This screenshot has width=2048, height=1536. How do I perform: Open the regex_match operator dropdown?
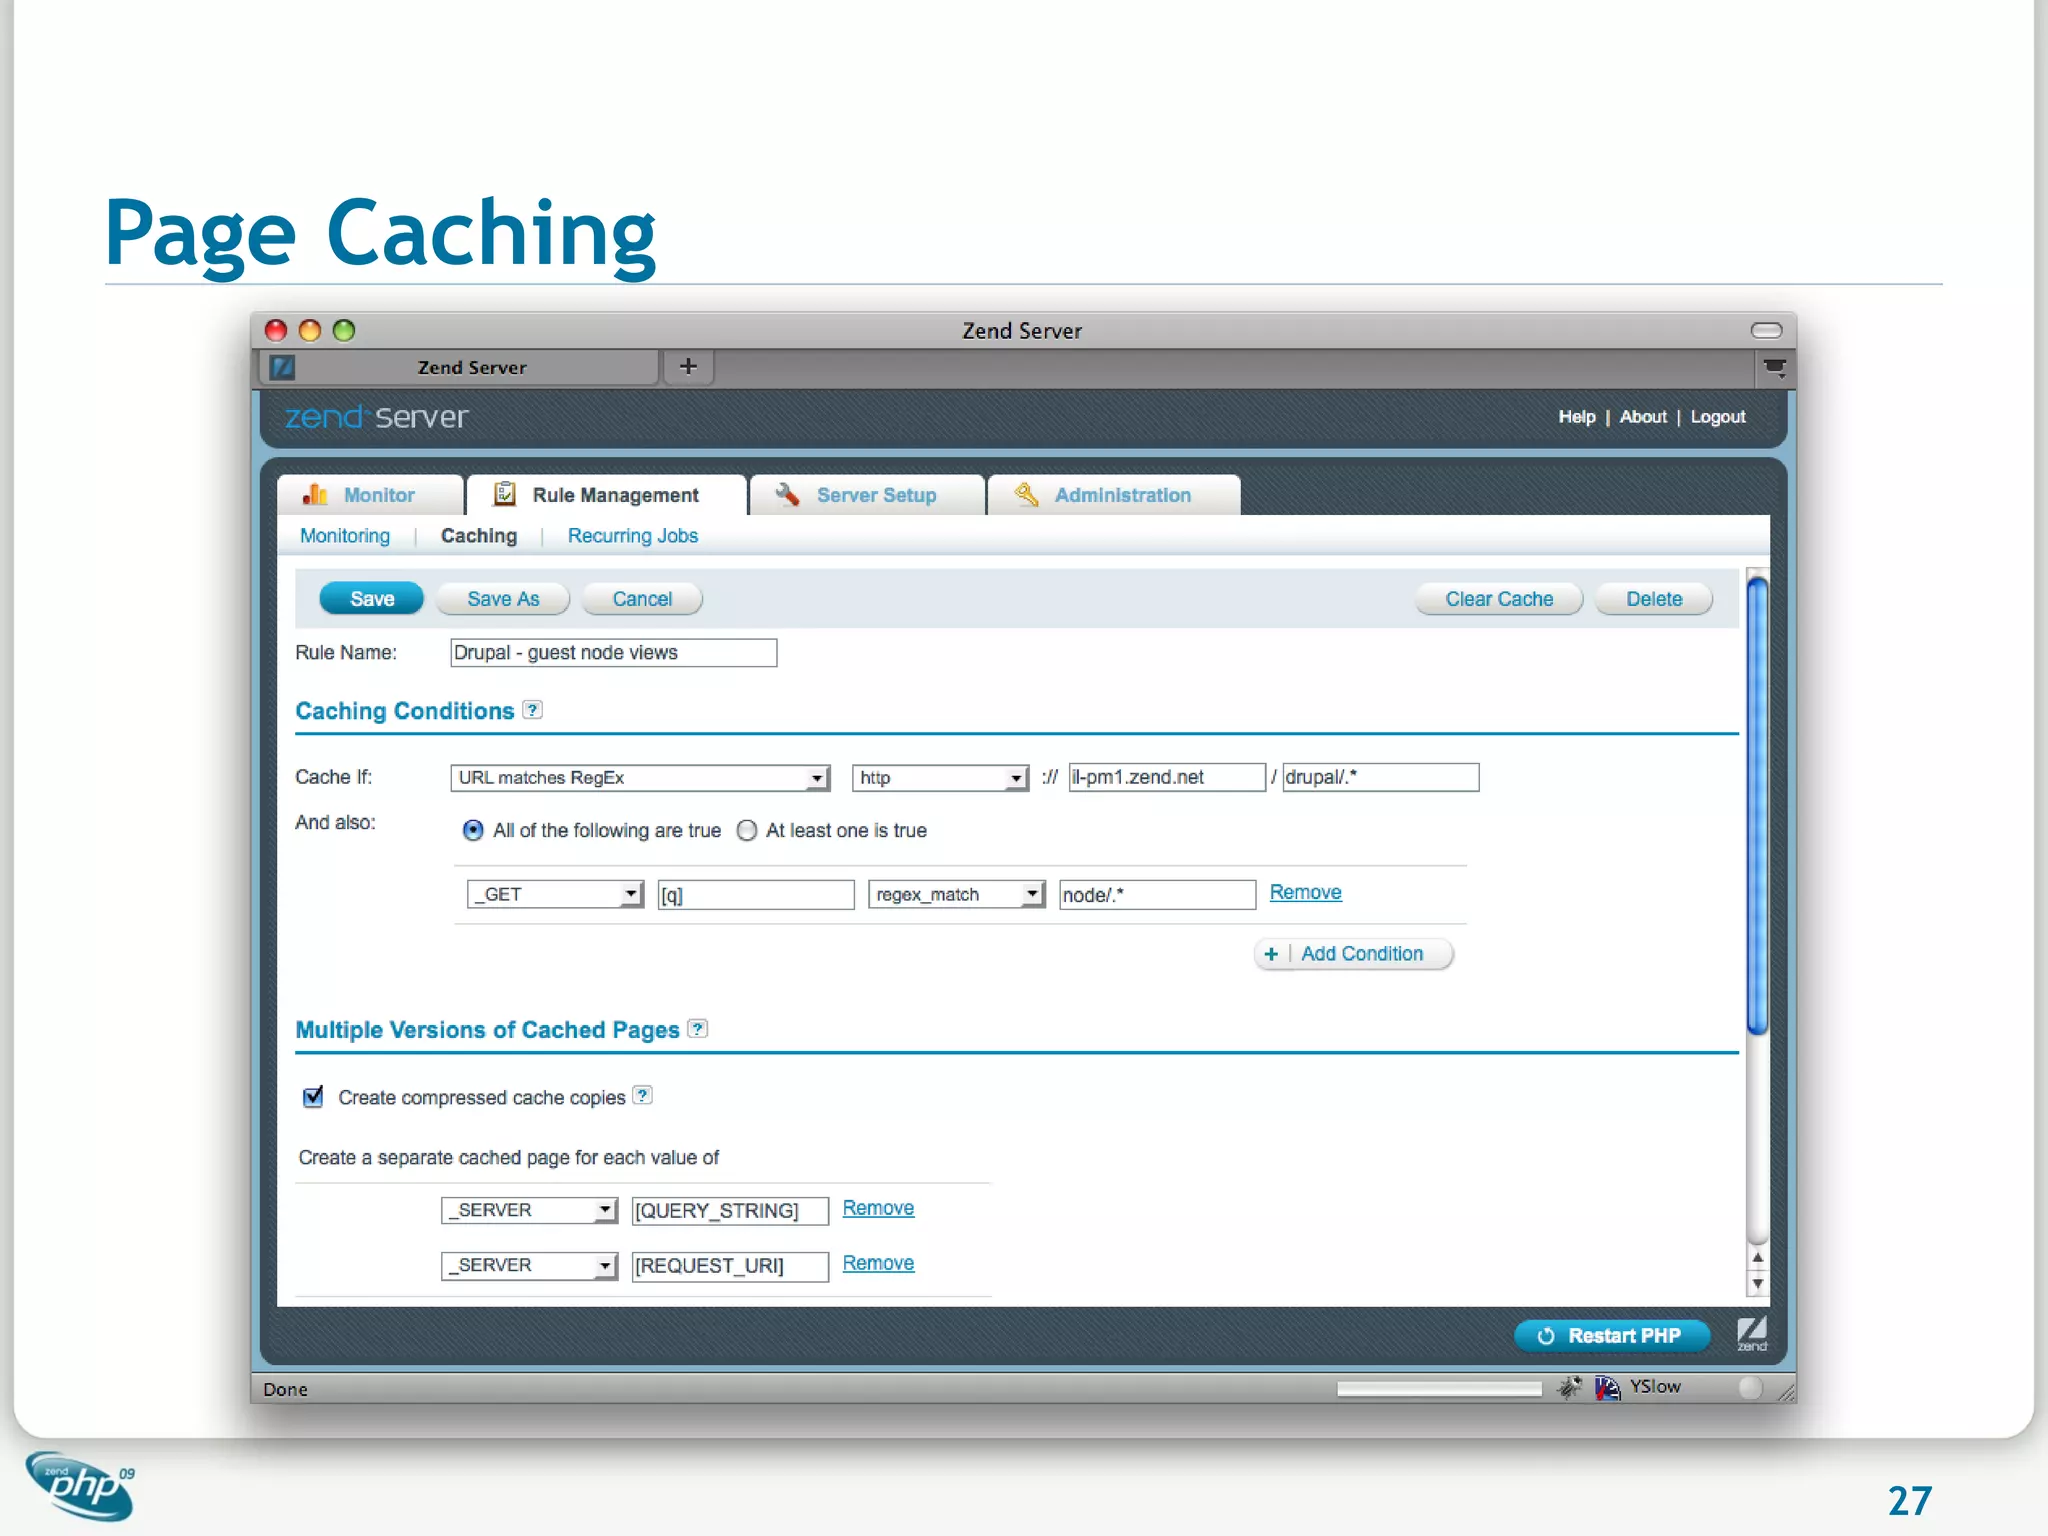coord(956,894)
